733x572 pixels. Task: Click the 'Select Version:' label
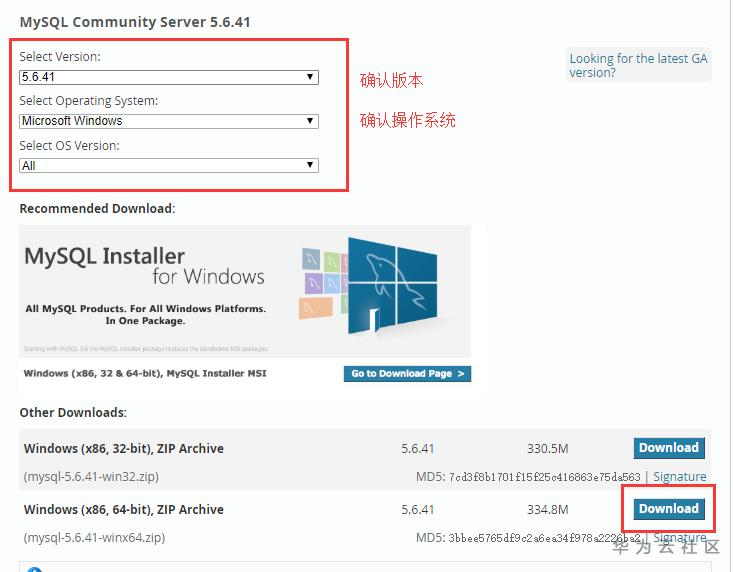pyautogui.click(x=60, y=57)
